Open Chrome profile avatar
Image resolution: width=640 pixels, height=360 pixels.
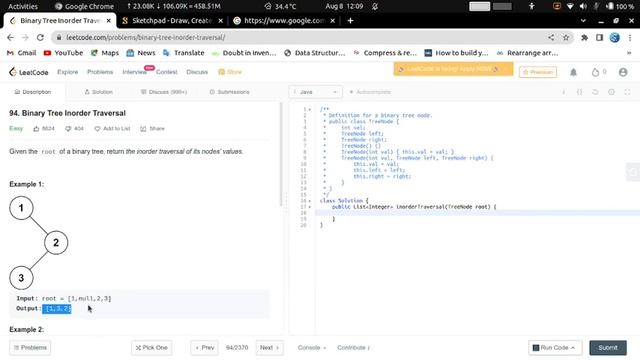tap(615, 38)
